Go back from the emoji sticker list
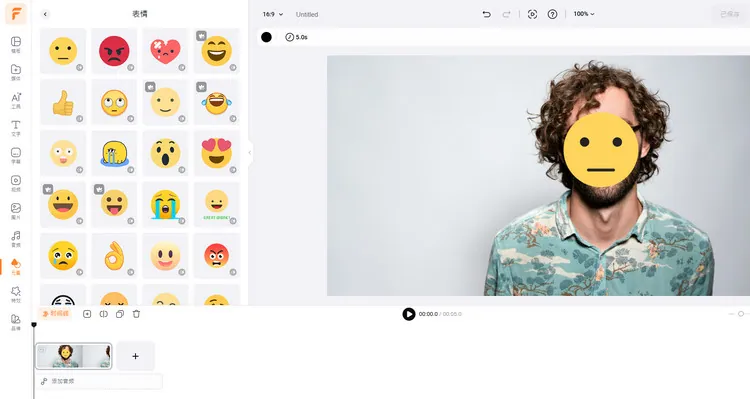 pos(45,14)
